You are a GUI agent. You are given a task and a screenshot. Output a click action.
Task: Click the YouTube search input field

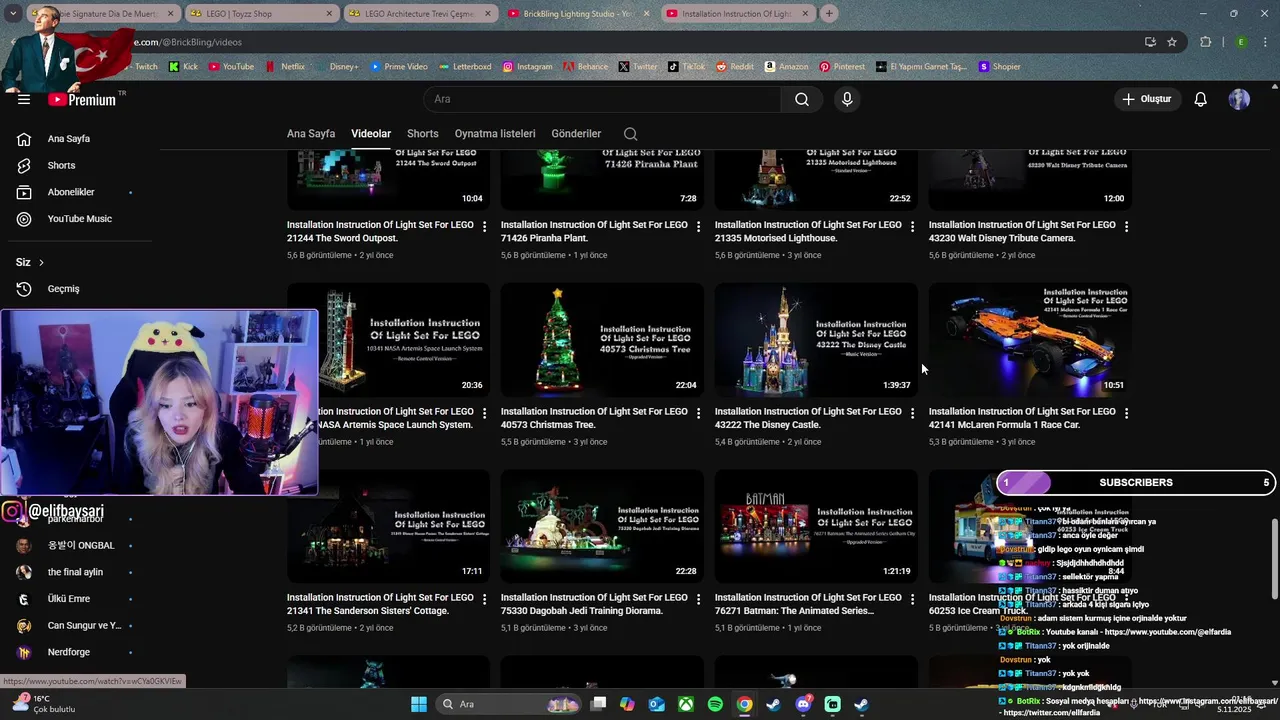click(603, 99)
